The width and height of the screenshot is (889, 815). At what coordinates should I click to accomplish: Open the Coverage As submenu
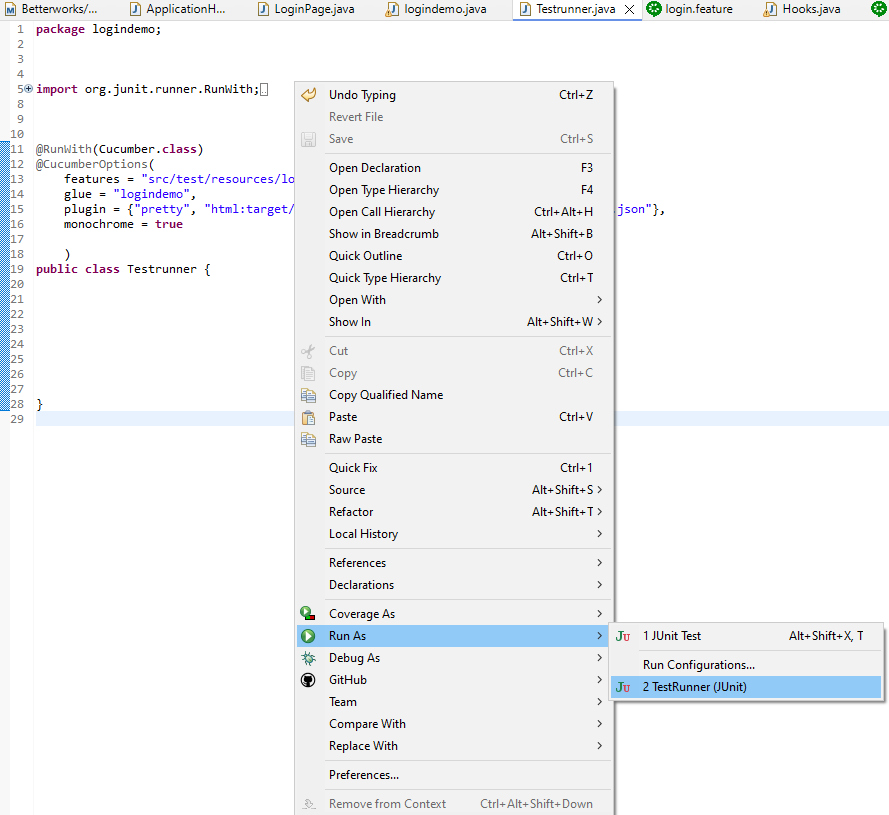(455, 614)
